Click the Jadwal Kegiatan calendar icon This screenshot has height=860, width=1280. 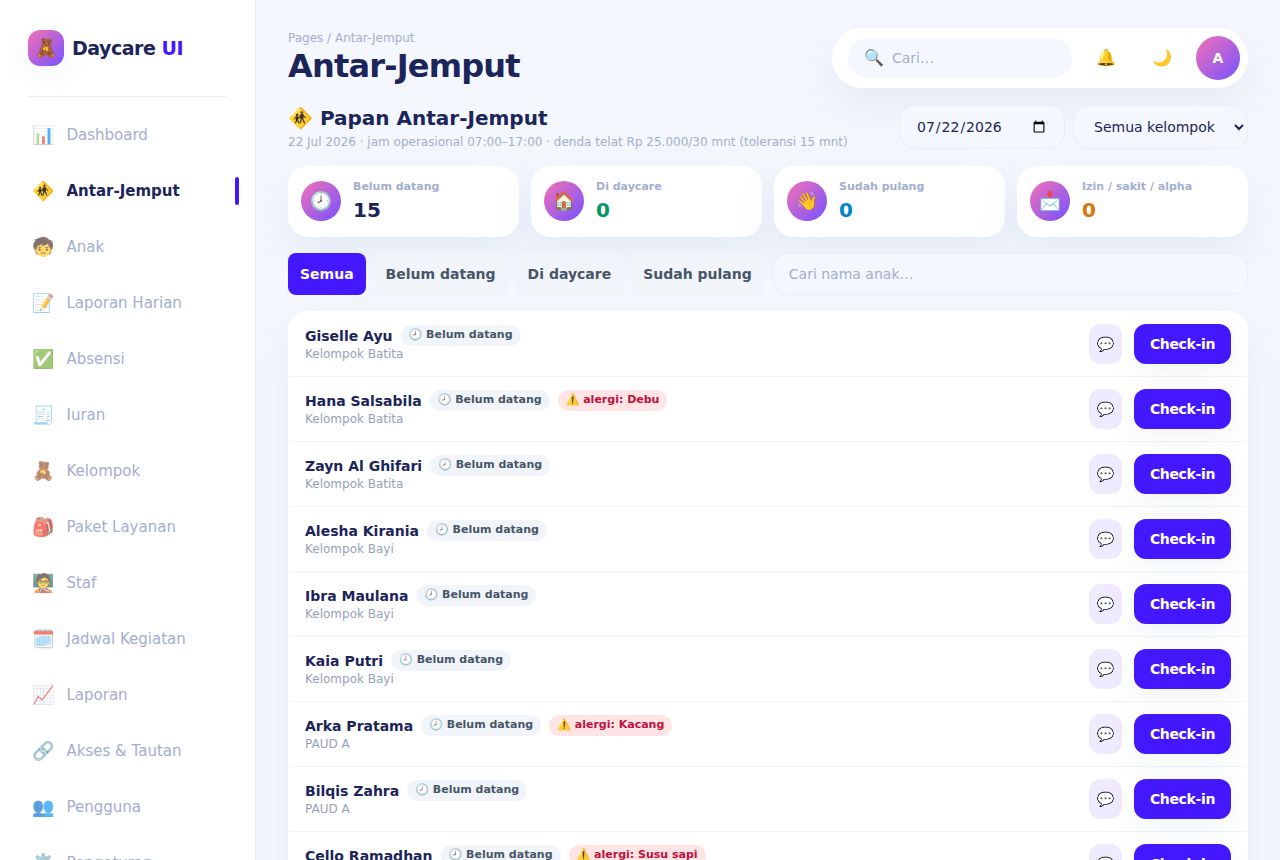click(43, 639)
